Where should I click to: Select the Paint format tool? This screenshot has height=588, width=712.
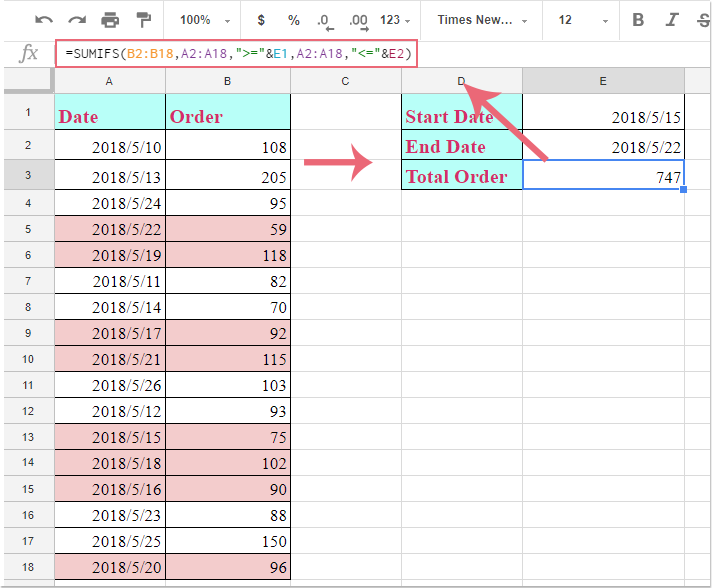point(143,20)
